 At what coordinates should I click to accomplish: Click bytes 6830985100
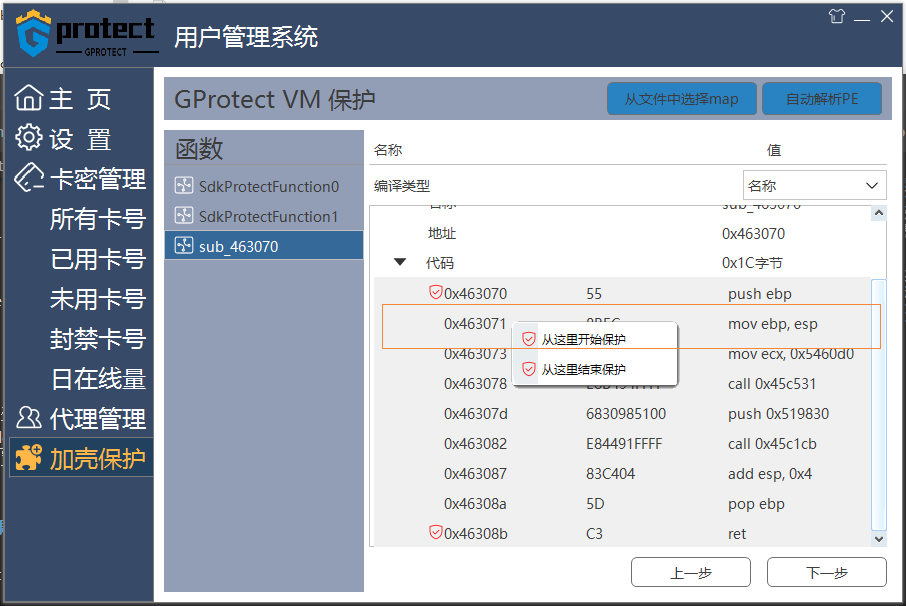[626, 414]
